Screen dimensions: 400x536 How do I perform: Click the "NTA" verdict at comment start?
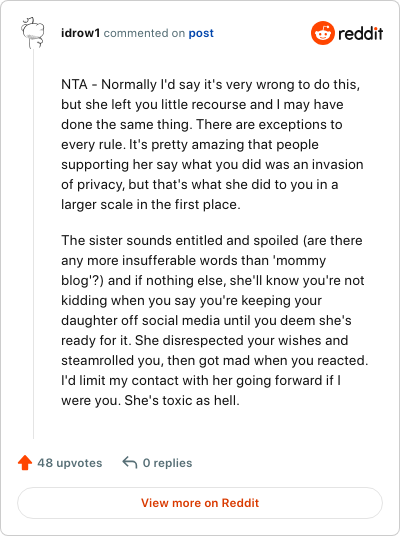click(x=74, y=84)
